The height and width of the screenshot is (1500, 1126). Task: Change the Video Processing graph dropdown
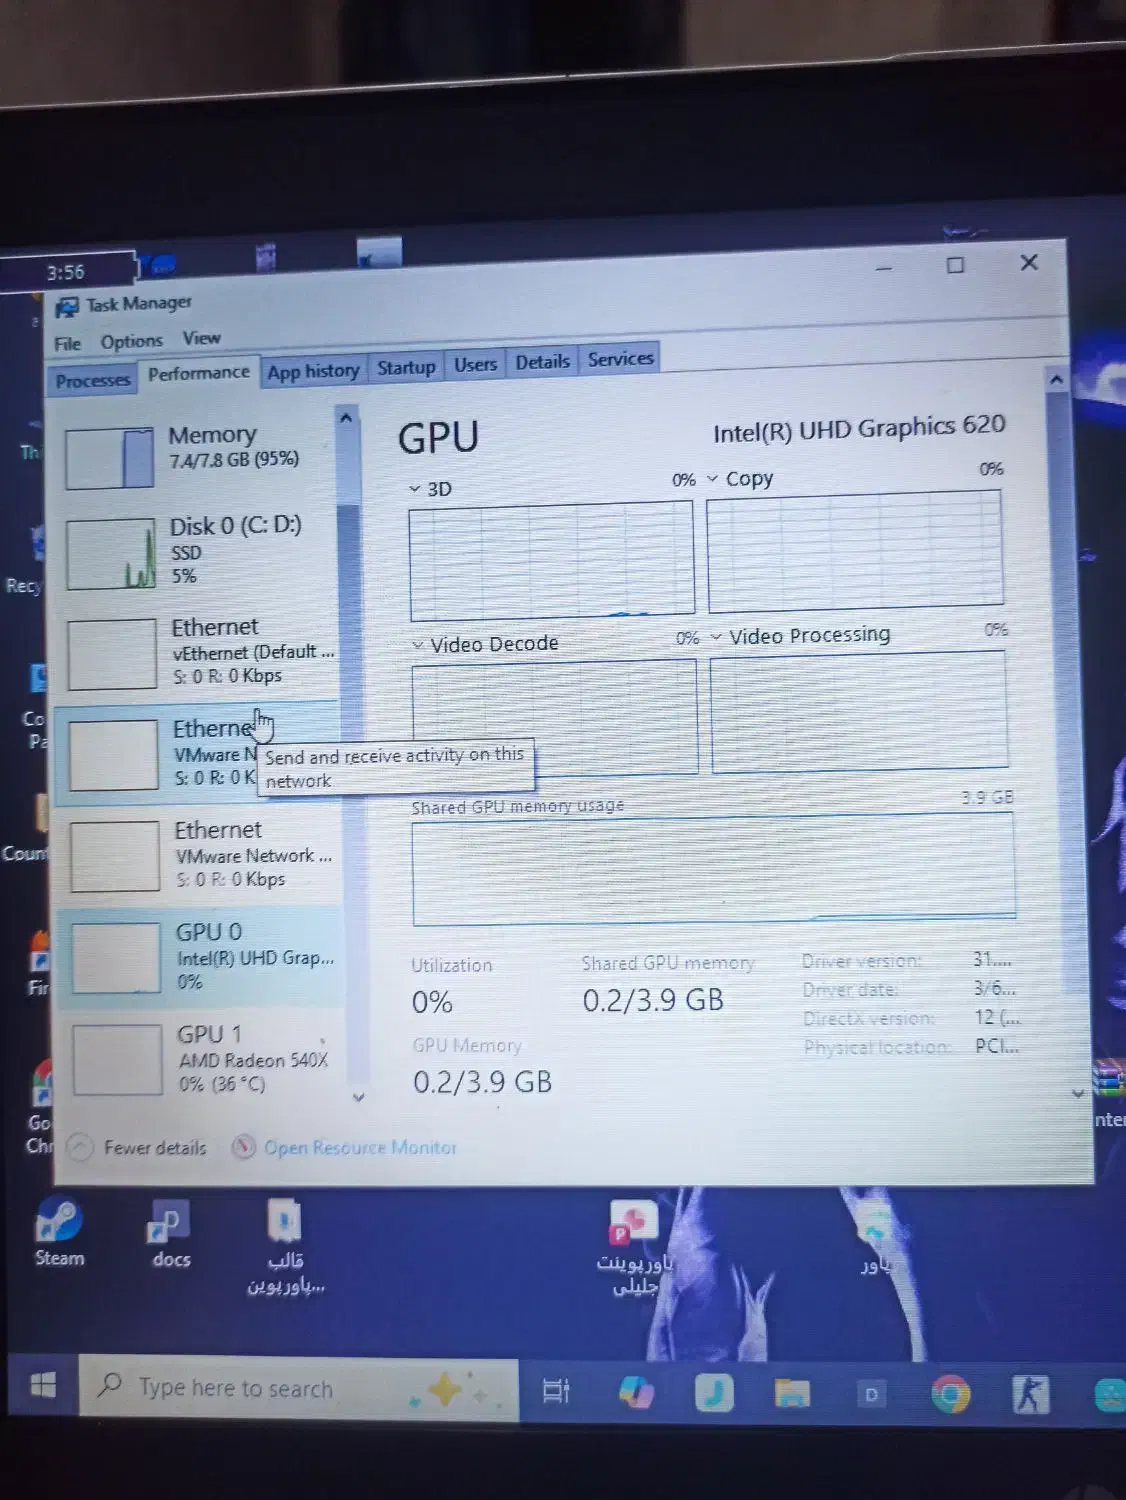tap(716, 638)
